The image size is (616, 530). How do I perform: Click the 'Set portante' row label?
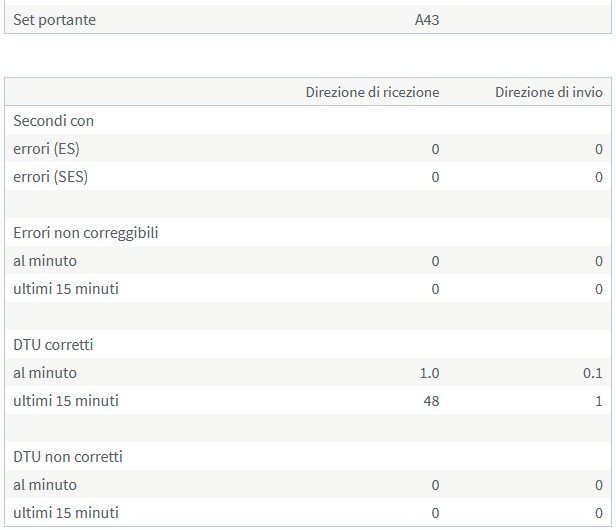click(54, 19)
